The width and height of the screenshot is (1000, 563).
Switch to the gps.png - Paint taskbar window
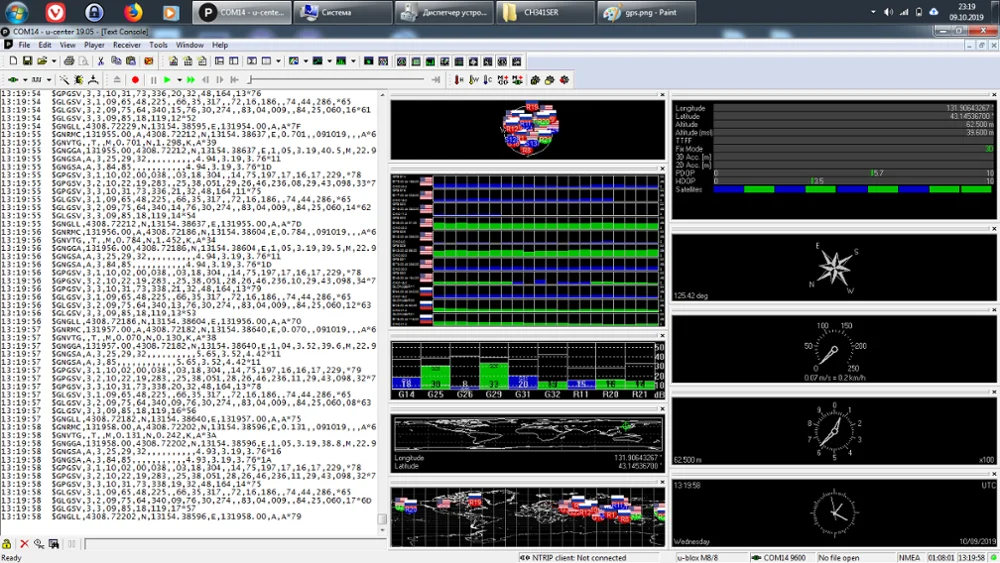pyautogui.click(x=647, y=12)
